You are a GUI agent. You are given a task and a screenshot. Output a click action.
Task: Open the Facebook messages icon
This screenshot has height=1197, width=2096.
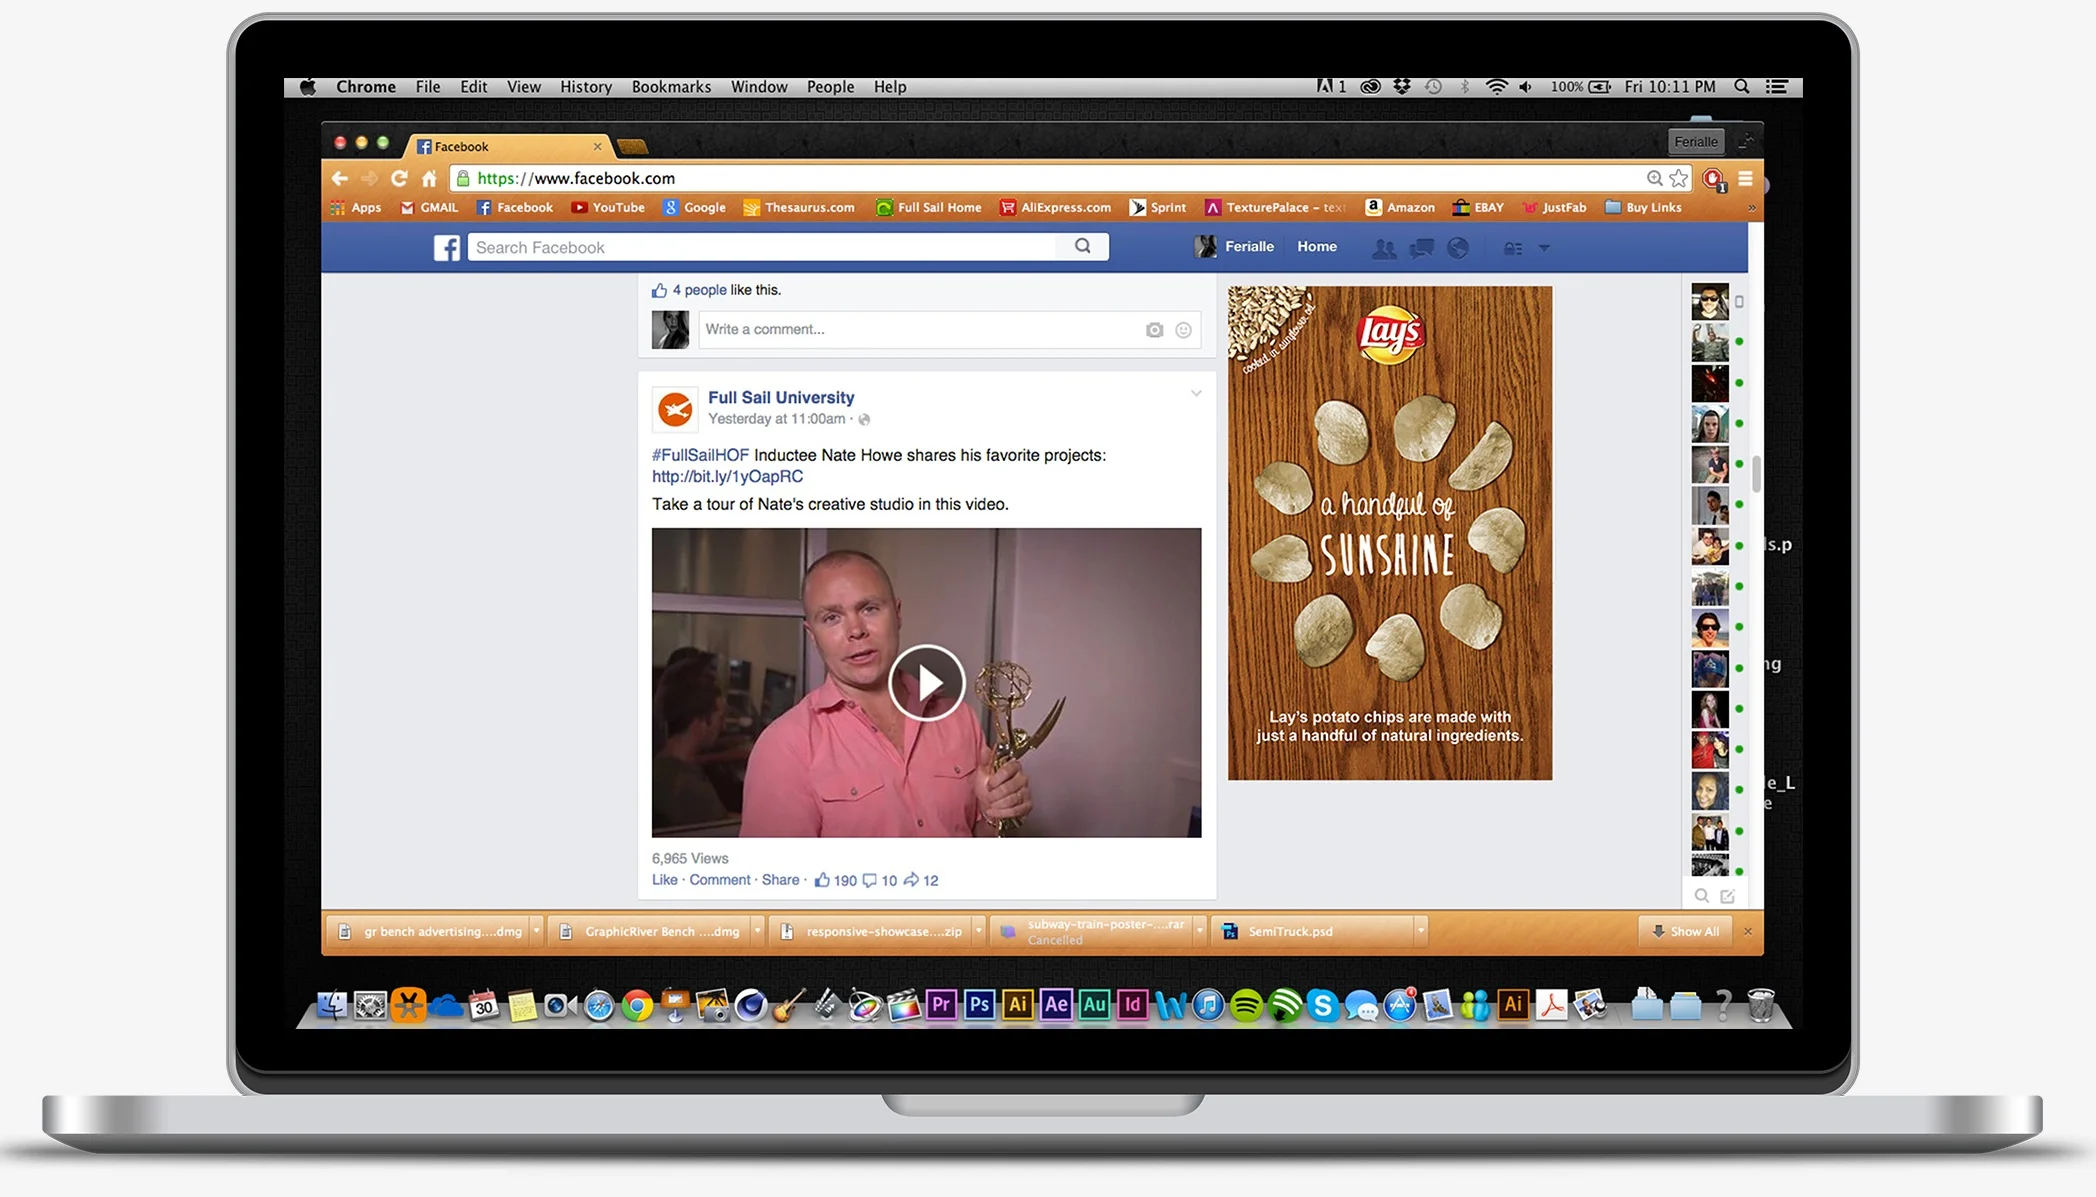(x=1421, y=248)
